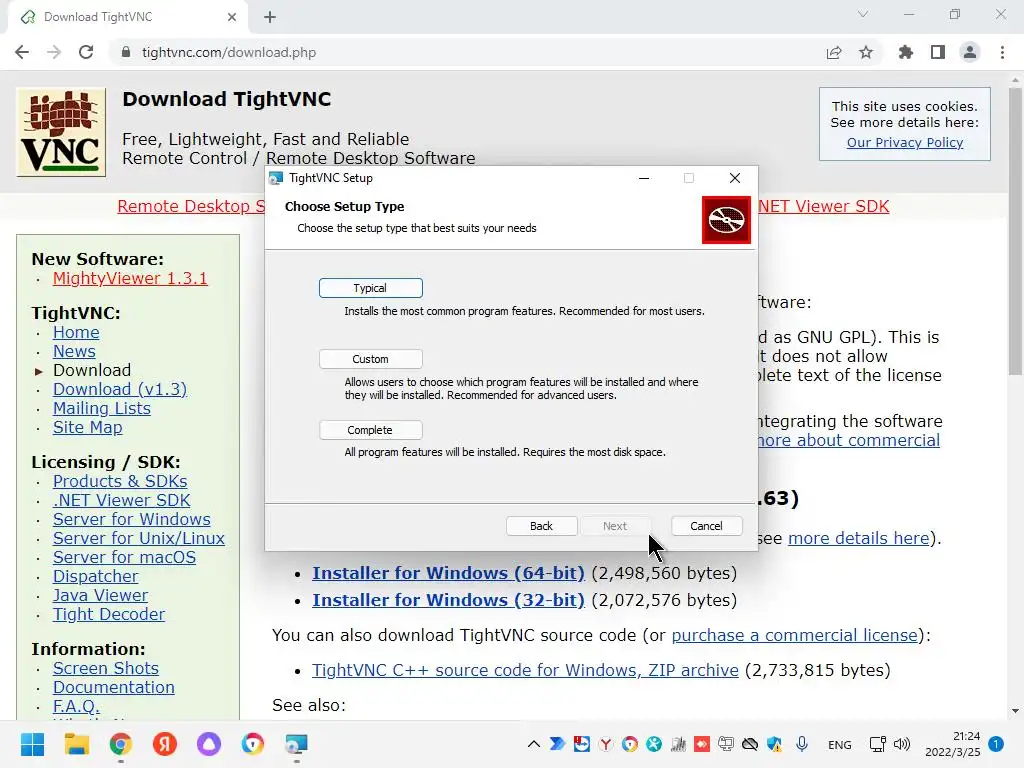The image size is (1024, 768).
Task: Open the tab search chevron
Action: coord(863,14)
